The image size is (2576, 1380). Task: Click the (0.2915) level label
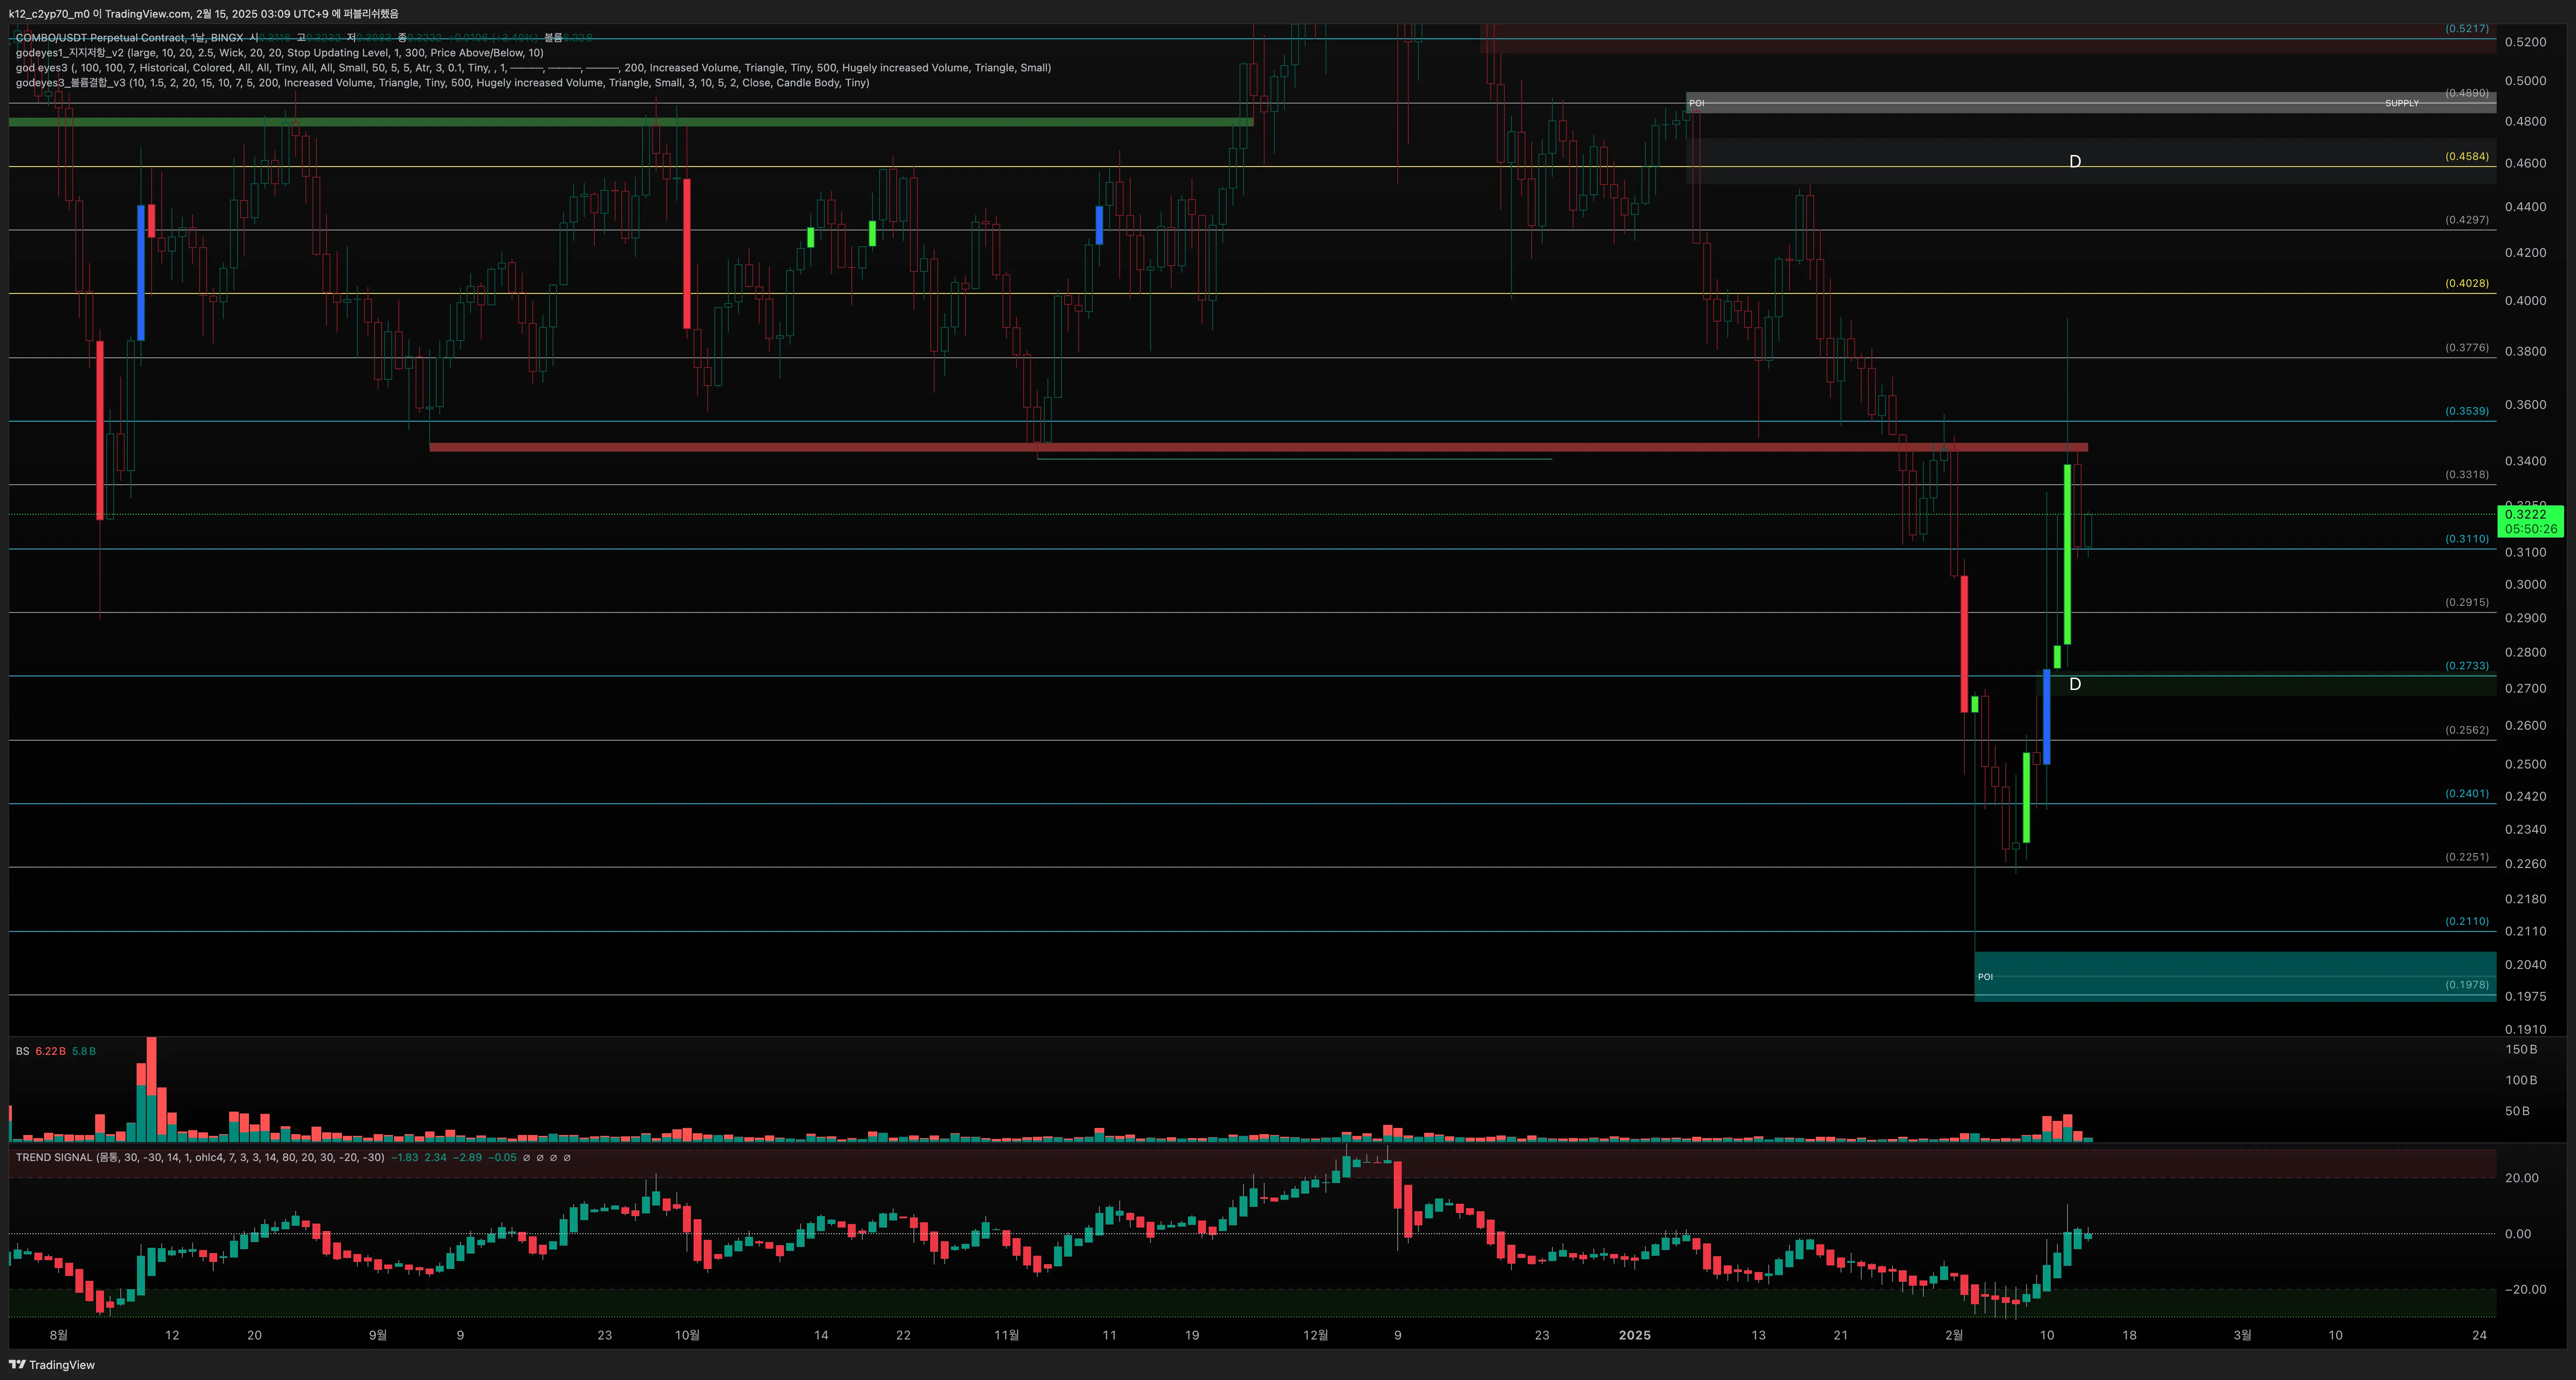click(x=2467, y=603)
